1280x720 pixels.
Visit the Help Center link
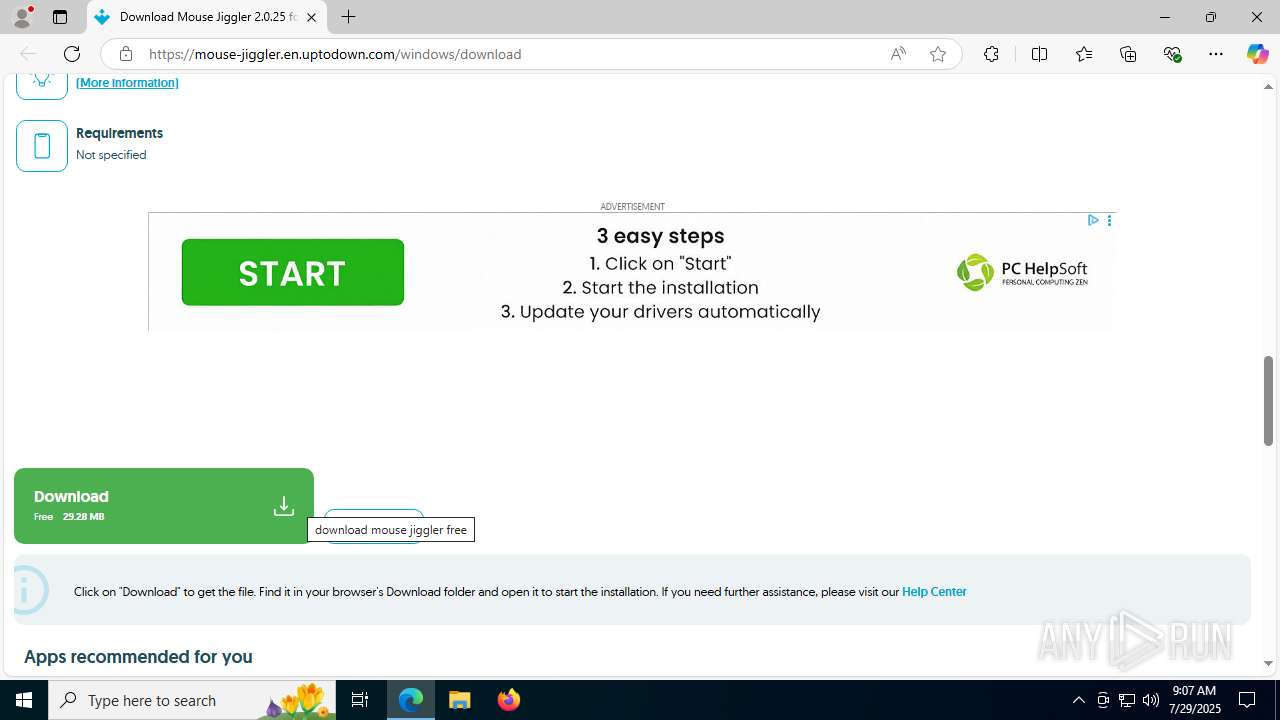[x=934, y=592]
